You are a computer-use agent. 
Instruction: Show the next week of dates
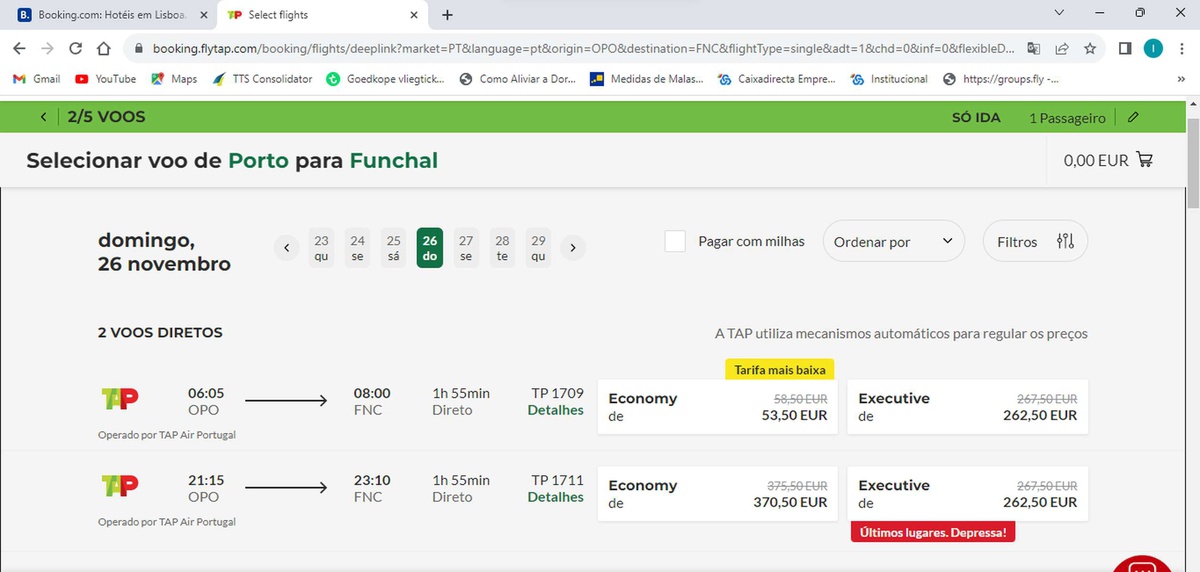(573, 247)
